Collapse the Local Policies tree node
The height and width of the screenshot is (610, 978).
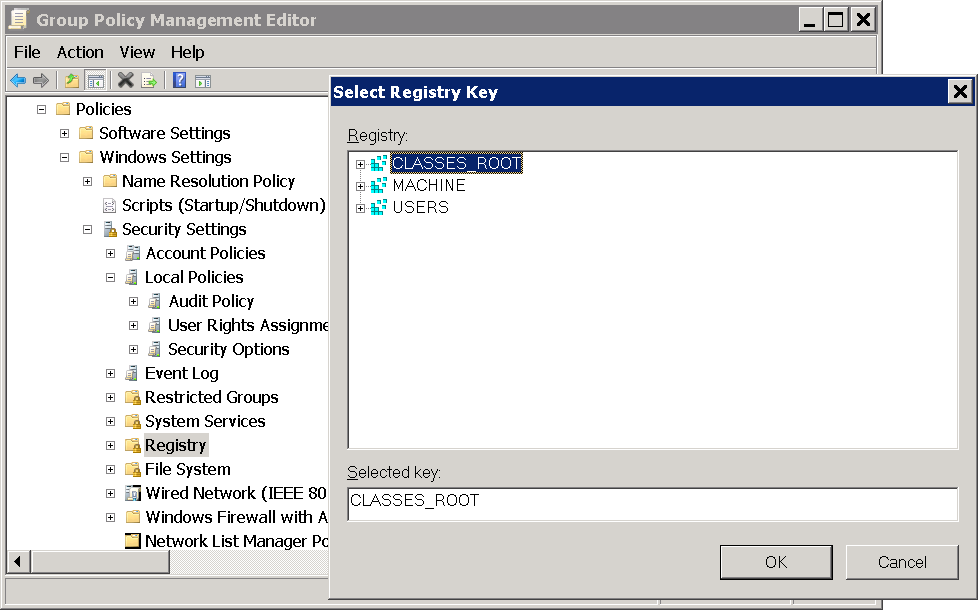[x=111, y=278]
